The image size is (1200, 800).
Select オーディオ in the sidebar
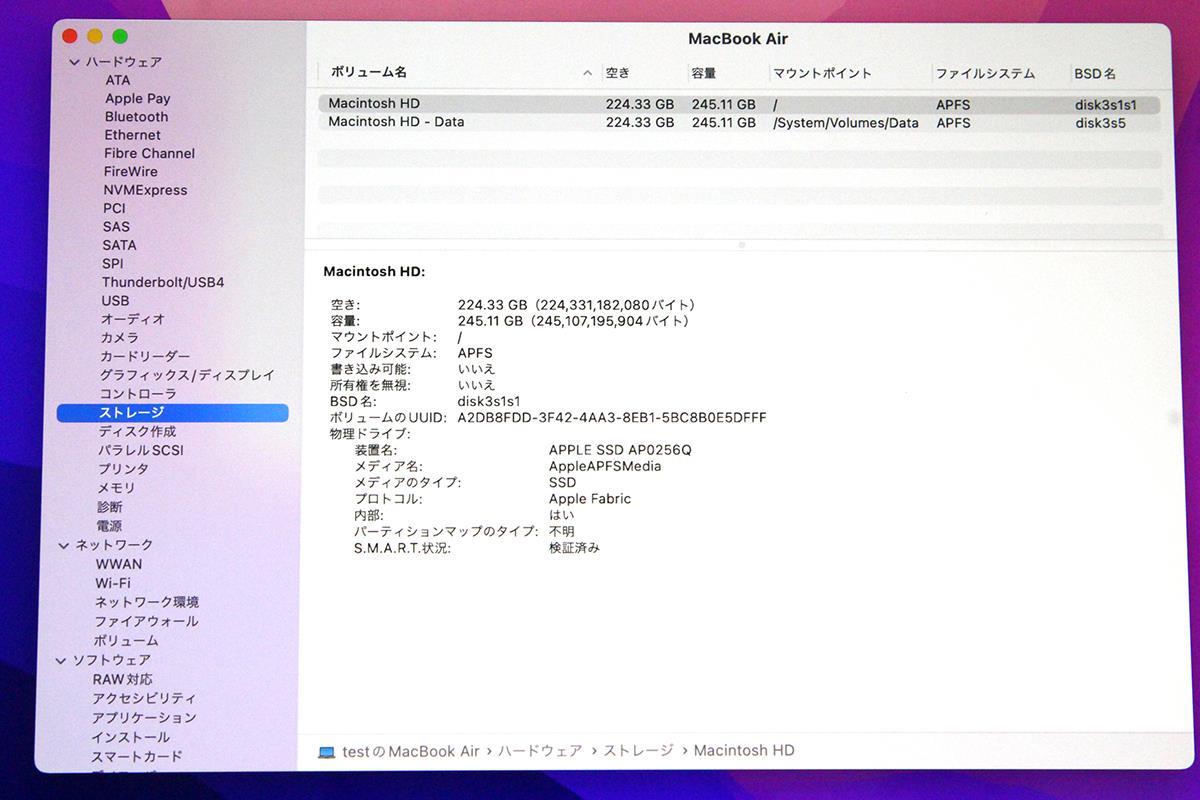pyautogui.click(x=133, y=319)
